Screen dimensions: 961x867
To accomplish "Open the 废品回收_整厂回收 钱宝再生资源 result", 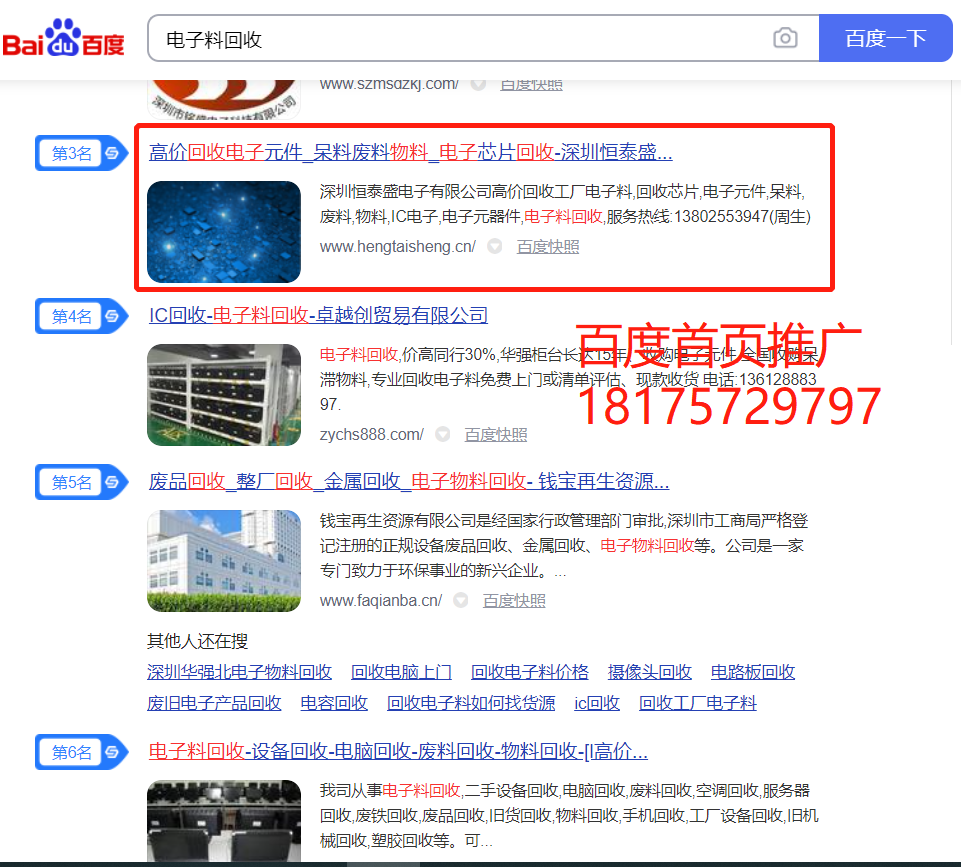I will (x=409, y=481).
